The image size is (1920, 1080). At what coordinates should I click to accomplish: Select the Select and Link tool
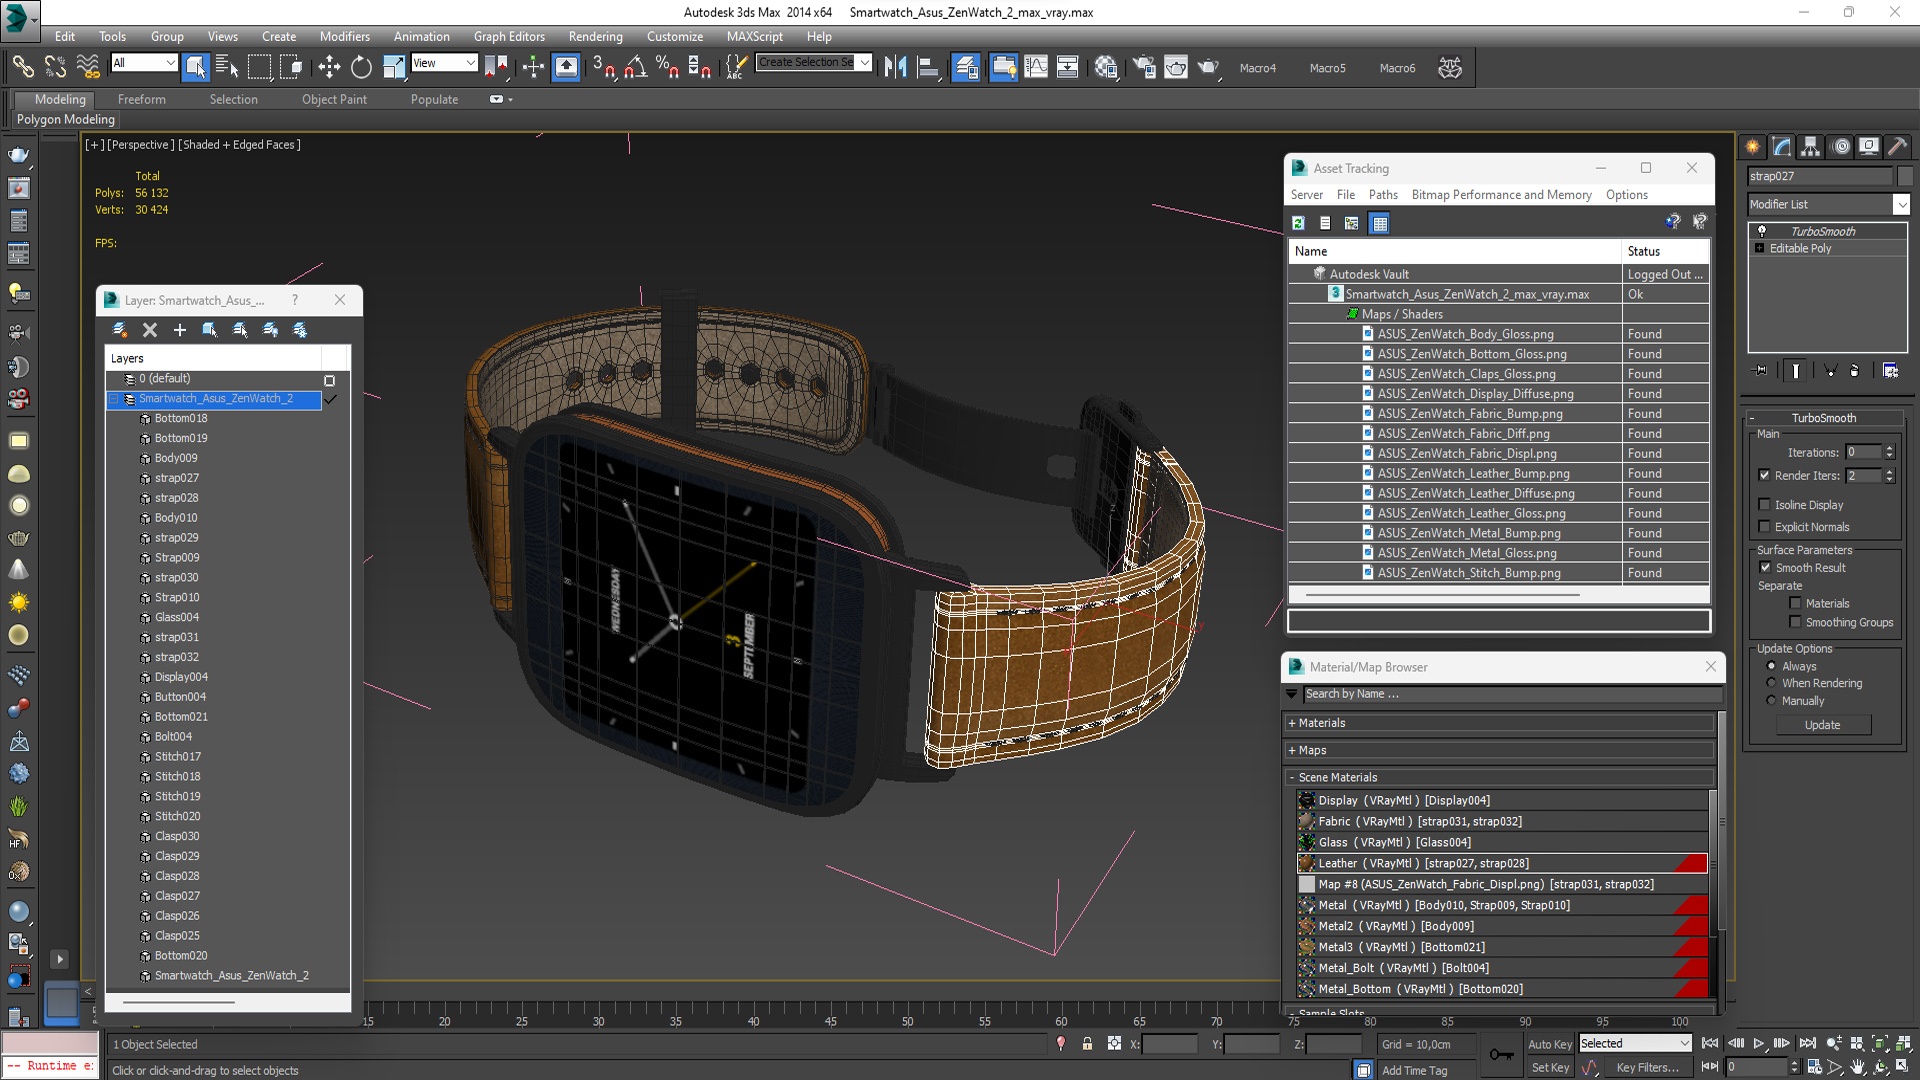click(22, 67)
